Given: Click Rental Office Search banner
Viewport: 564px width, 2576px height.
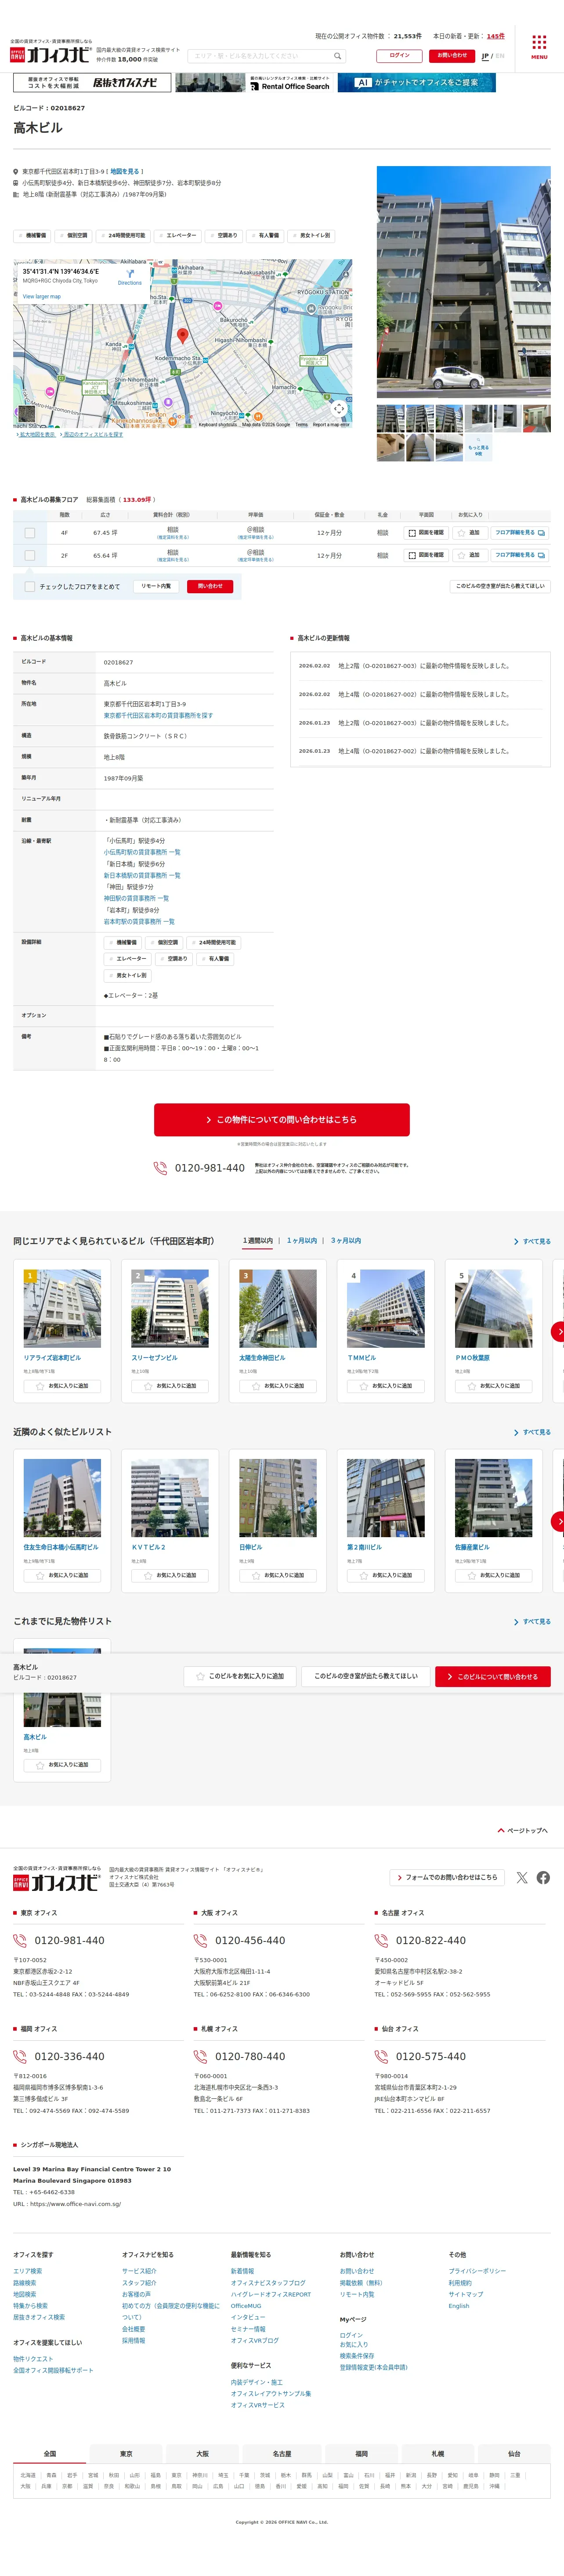Looking at the screenshot, I should pyautogui.click(x=254, y=83).
